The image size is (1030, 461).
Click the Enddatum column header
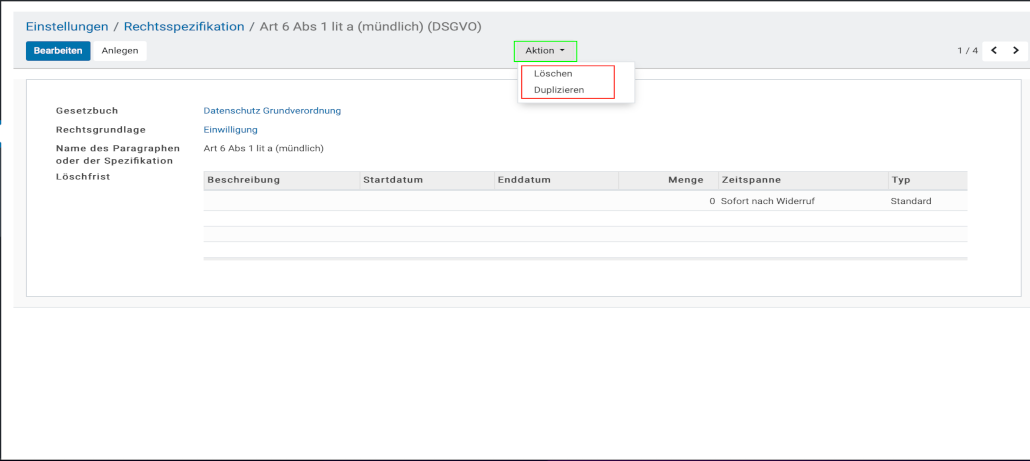point(524,180)
